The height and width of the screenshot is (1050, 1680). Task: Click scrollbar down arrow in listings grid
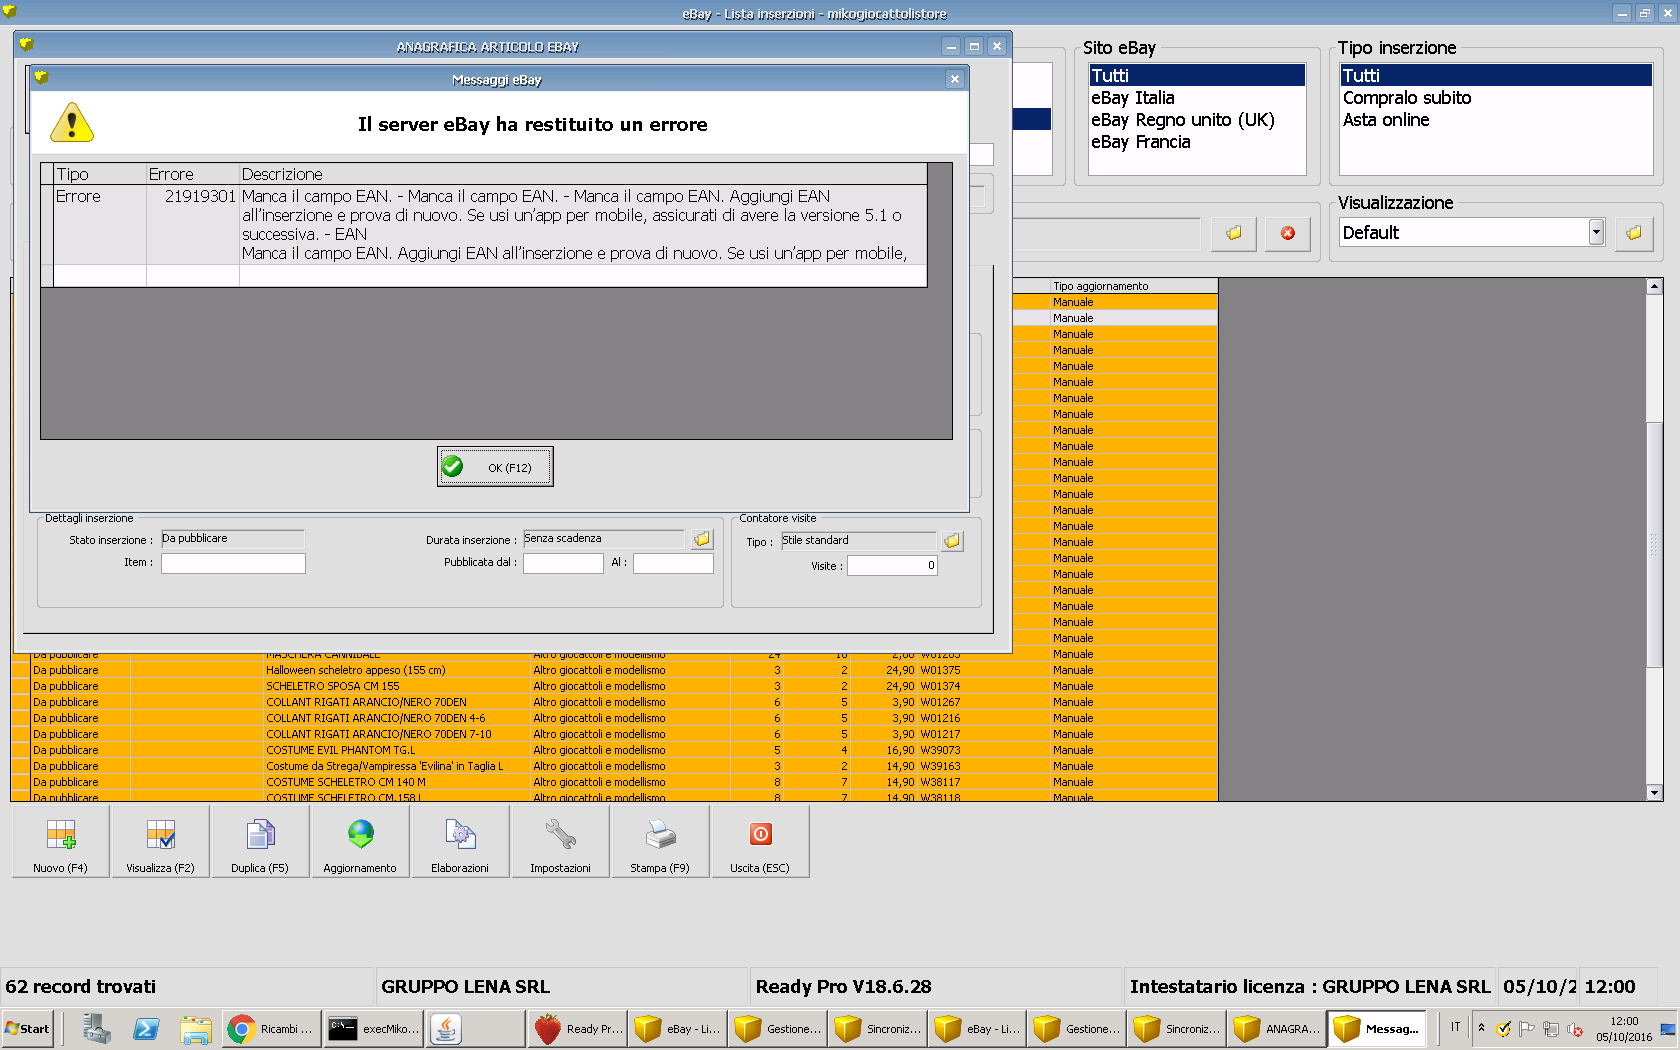tap(1654, 792)
